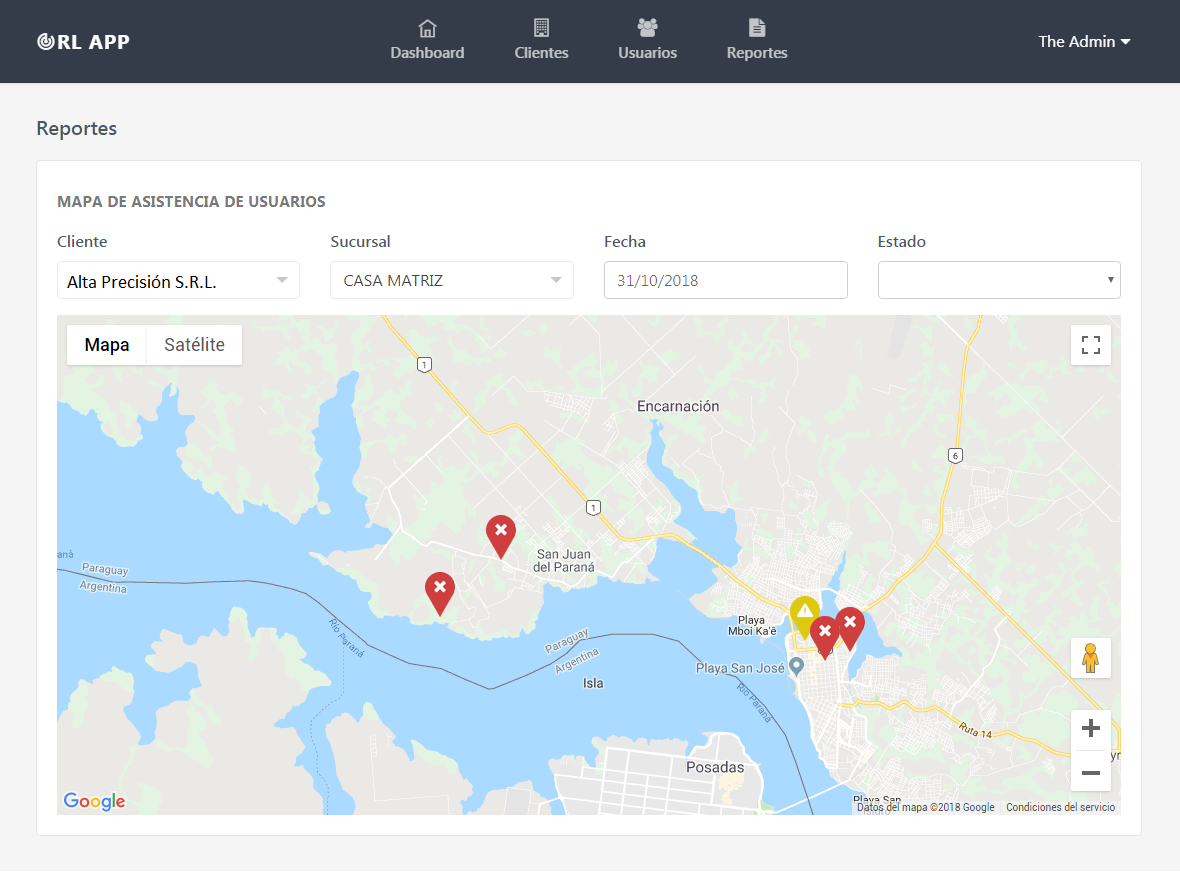Viewport: 1180px width, 873px height.
Task: Expand the Cliente dropdown Alta Precisión S.R.L.
Action: [x=178, y=281]
